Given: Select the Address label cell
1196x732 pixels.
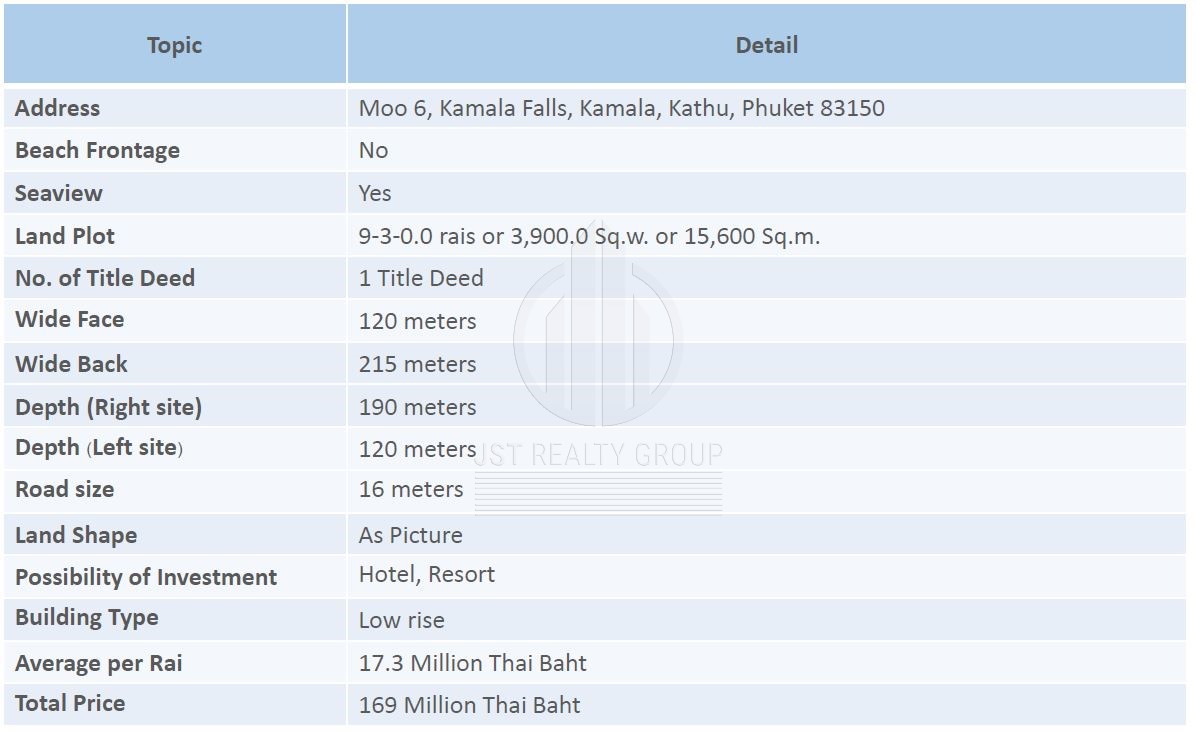Looking at the screenshot, I should pos(58,108).
